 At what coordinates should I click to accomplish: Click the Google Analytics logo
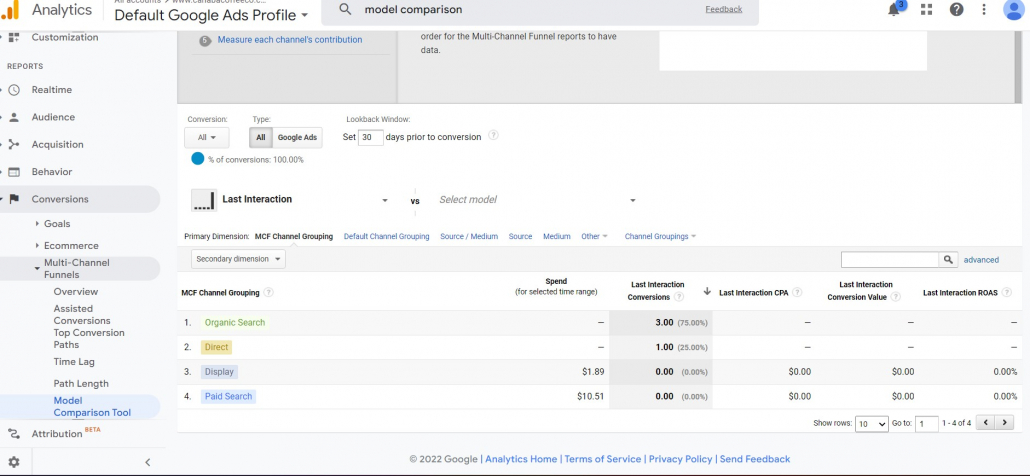coord(11,9)
